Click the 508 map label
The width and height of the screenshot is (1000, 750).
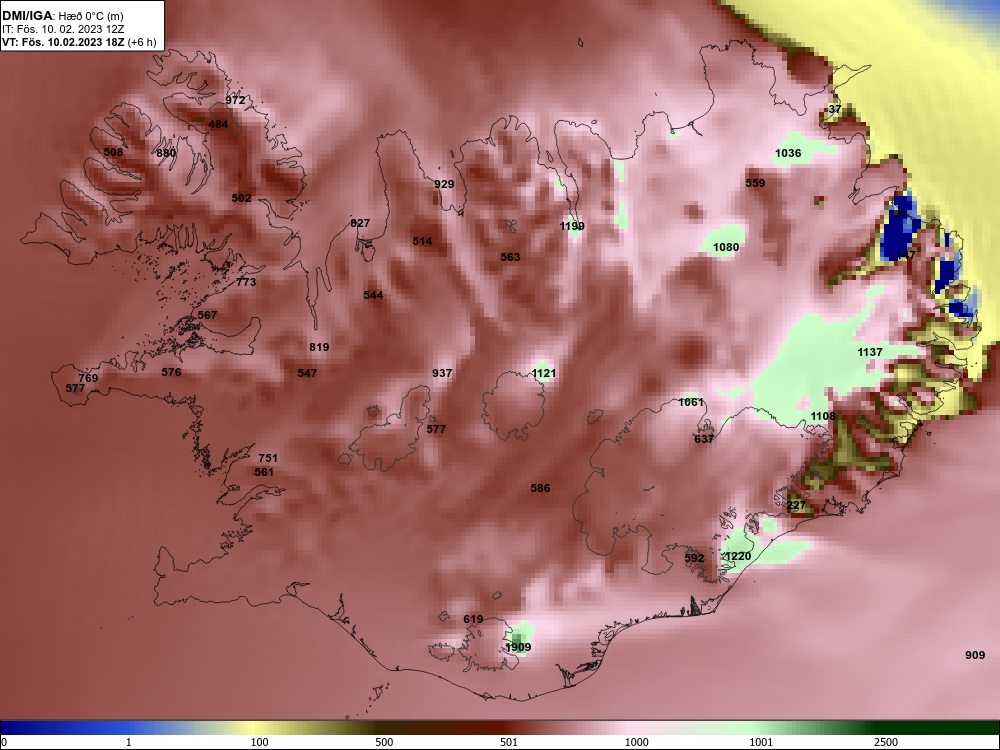pos(113,152)
